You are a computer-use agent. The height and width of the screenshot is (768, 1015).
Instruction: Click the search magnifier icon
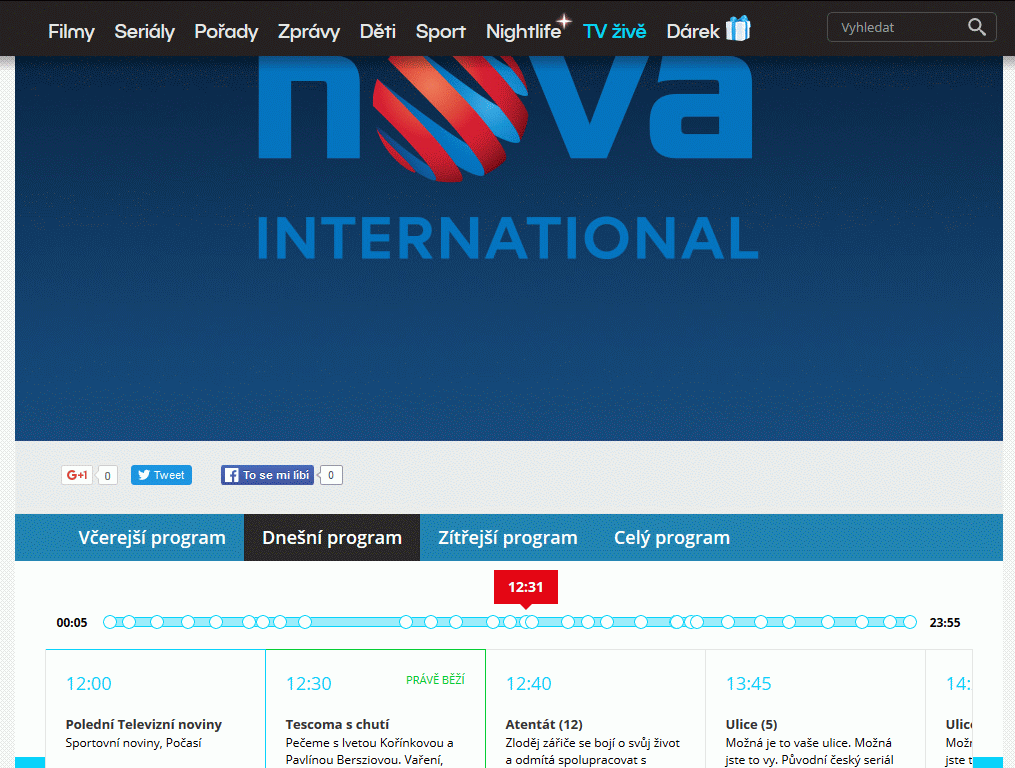[976, 28]
